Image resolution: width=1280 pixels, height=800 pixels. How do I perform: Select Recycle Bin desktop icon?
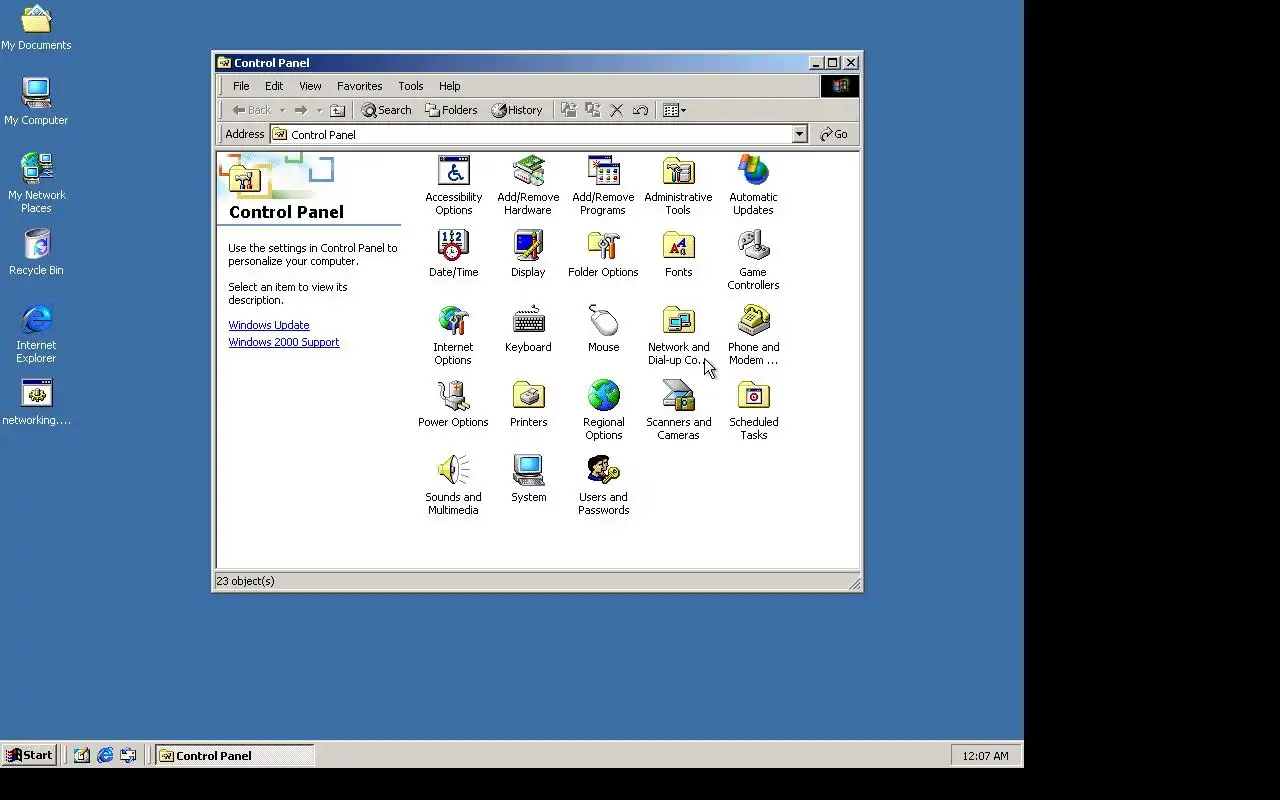[x=36, y=252]
